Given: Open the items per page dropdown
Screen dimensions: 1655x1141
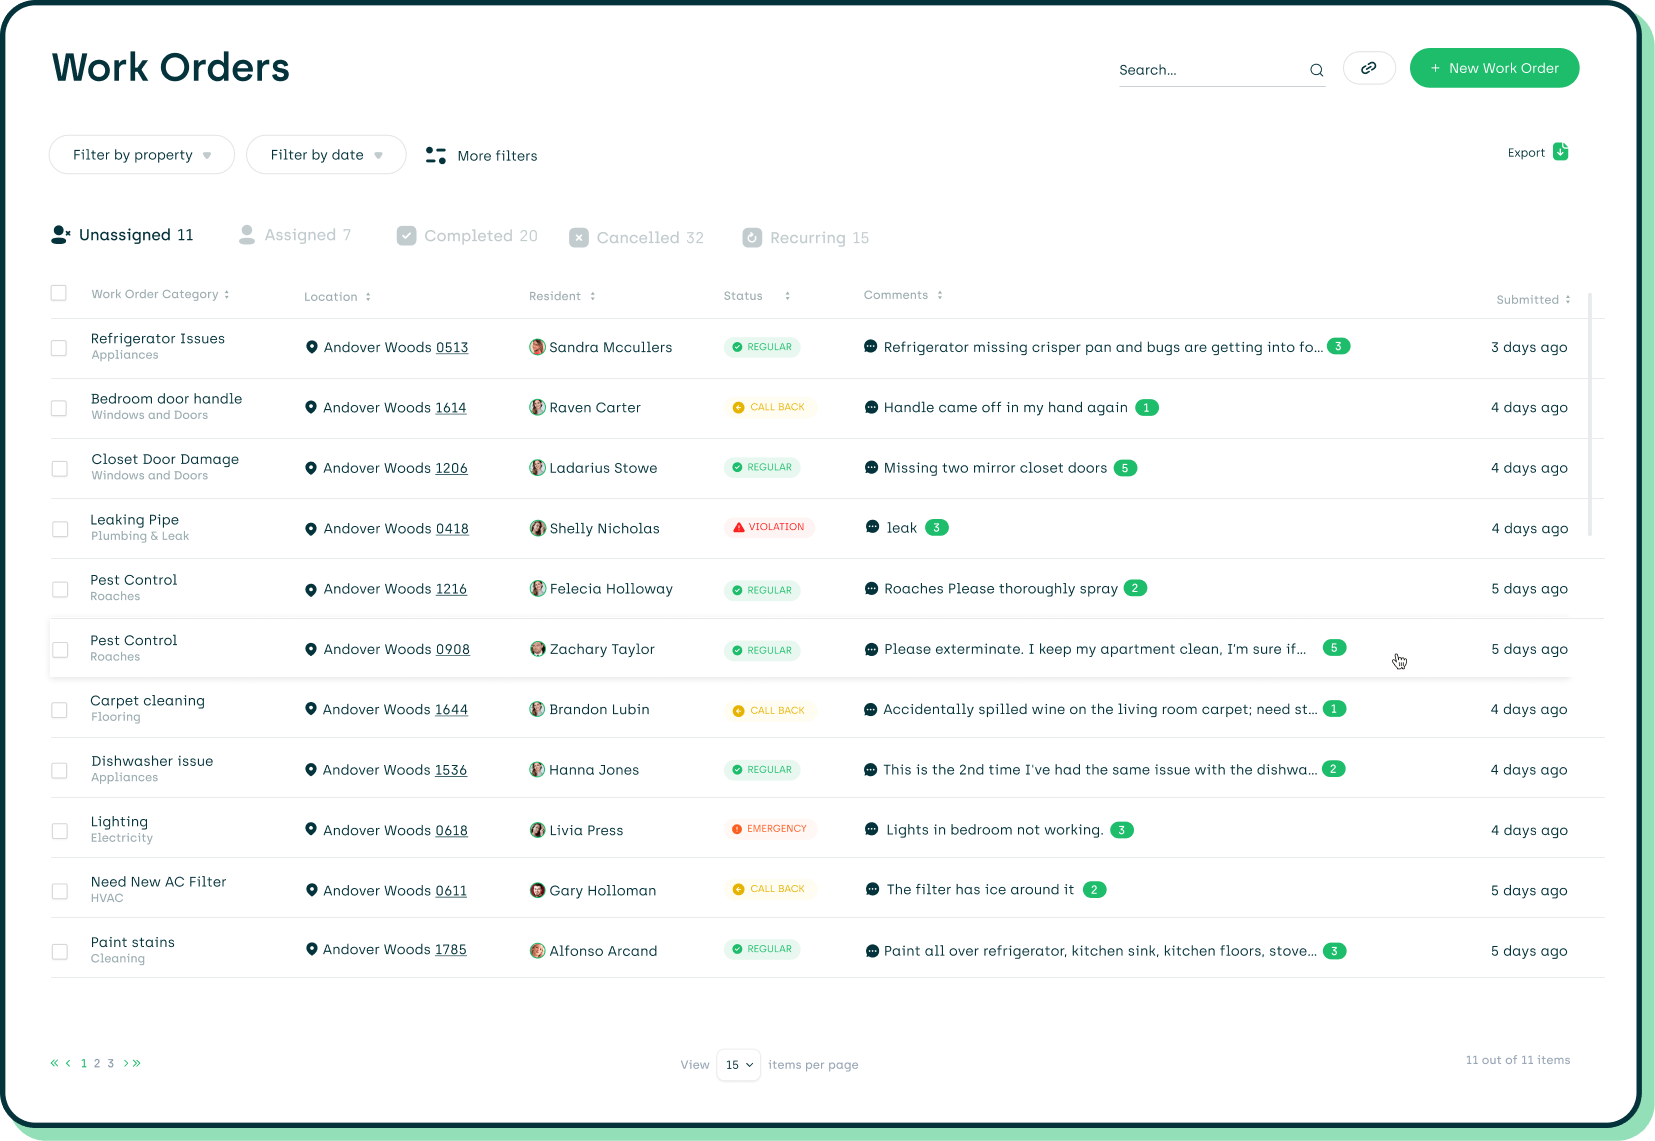Looking at the screenshot, I should click(738, 1065).
